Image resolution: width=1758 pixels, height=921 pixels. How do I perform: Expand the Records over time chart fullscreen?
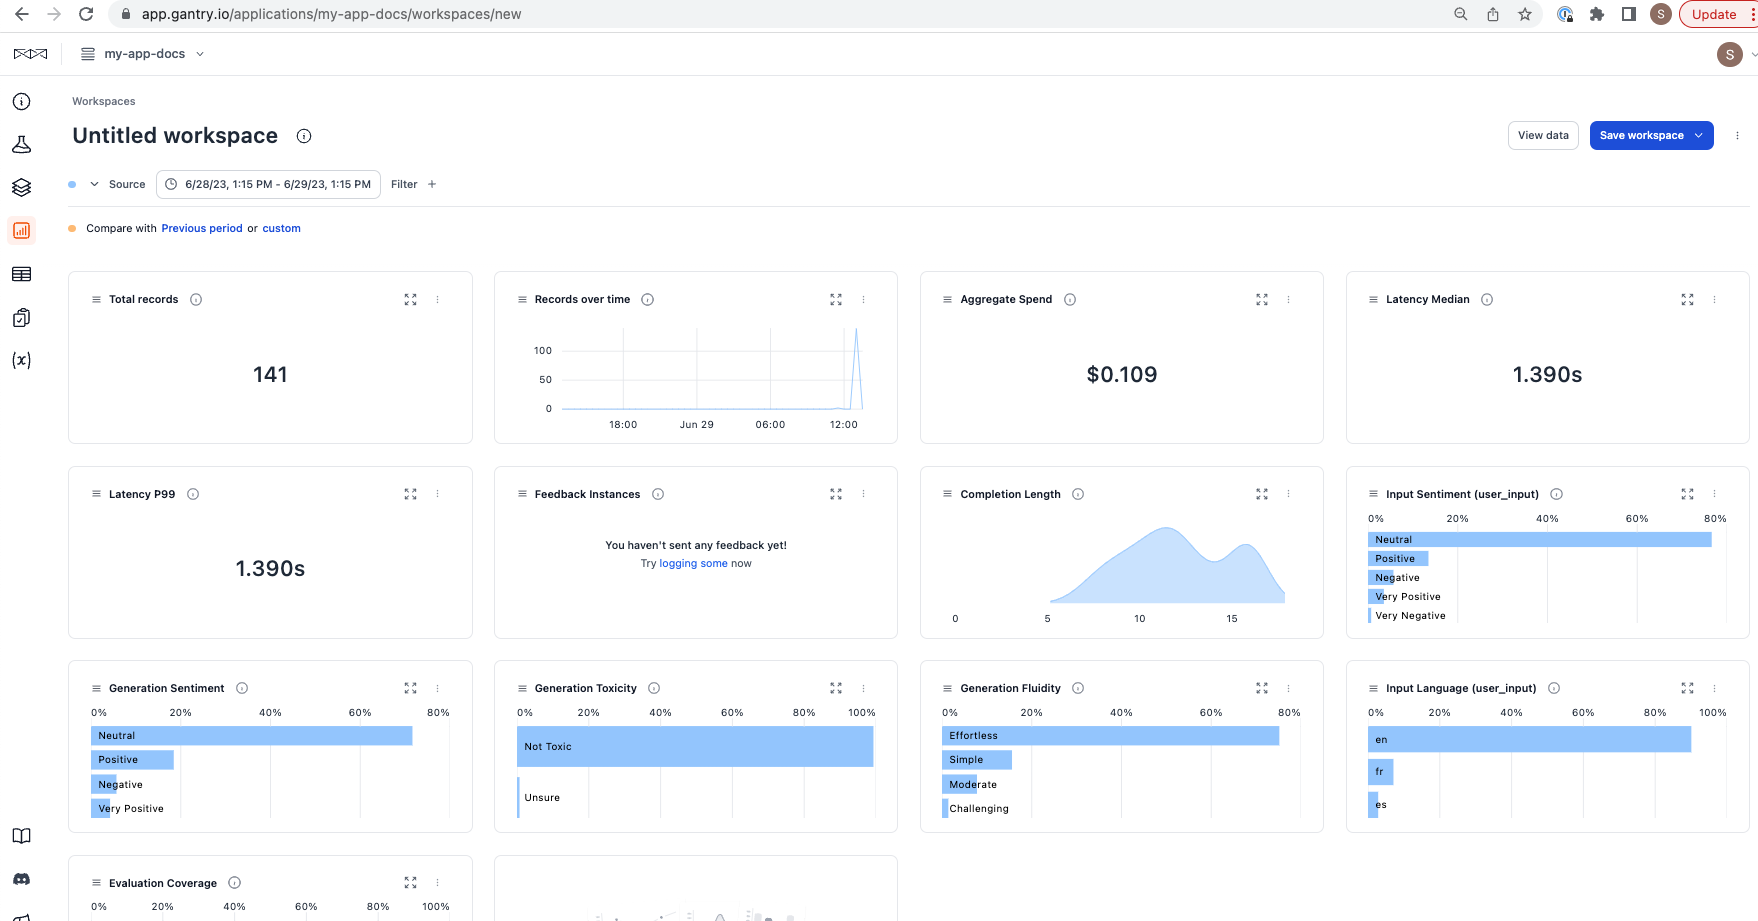(x=836, y=300)
